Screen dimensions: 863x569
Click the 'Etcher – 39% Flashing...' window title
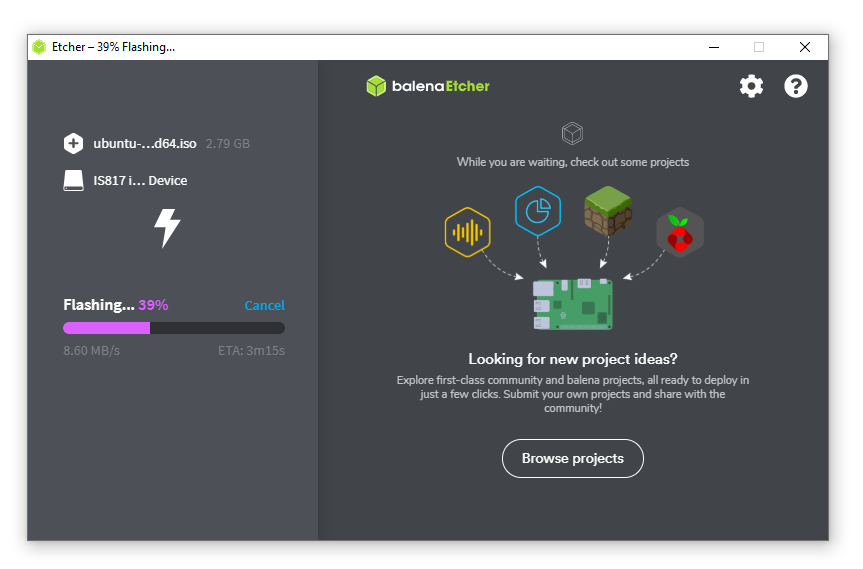pyautogui.click(x=113, y=47)
